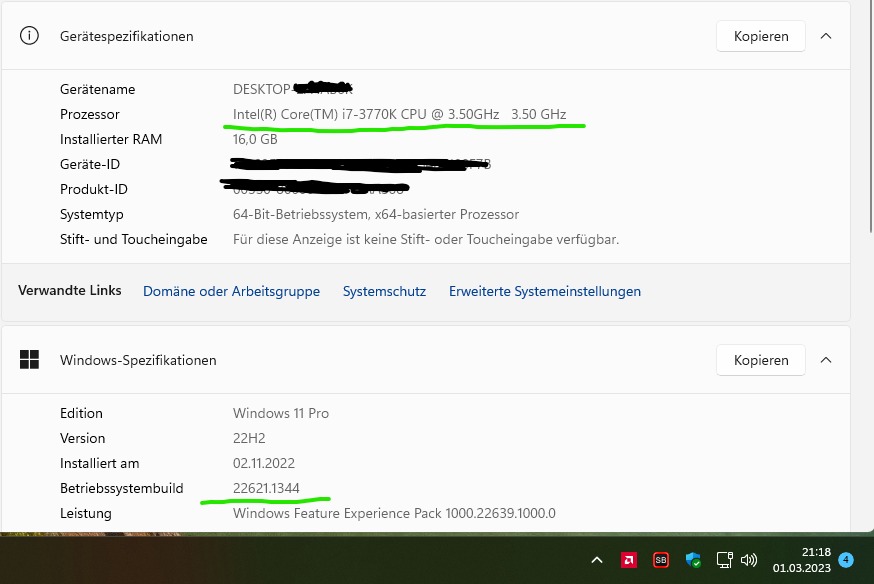Click the Gerätename label
Image resolution: width=874 pixels, height=584 pixels.
(x=98, y=89)
